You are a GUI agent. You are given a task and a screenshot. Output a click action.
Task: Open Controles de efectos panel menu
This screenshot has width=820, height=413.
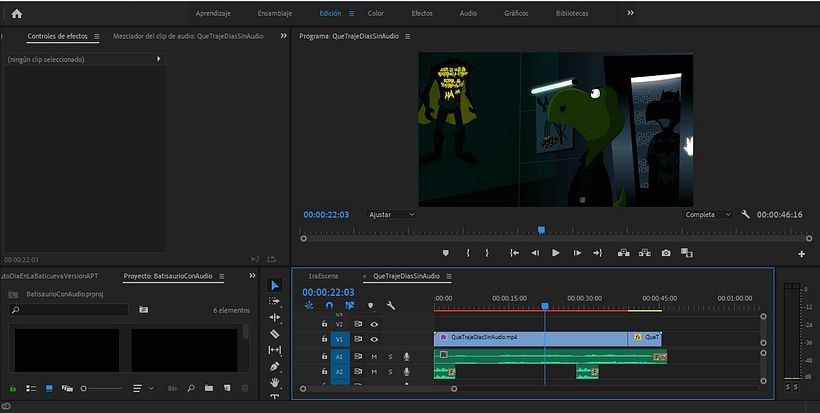click(x=97, y=37)
